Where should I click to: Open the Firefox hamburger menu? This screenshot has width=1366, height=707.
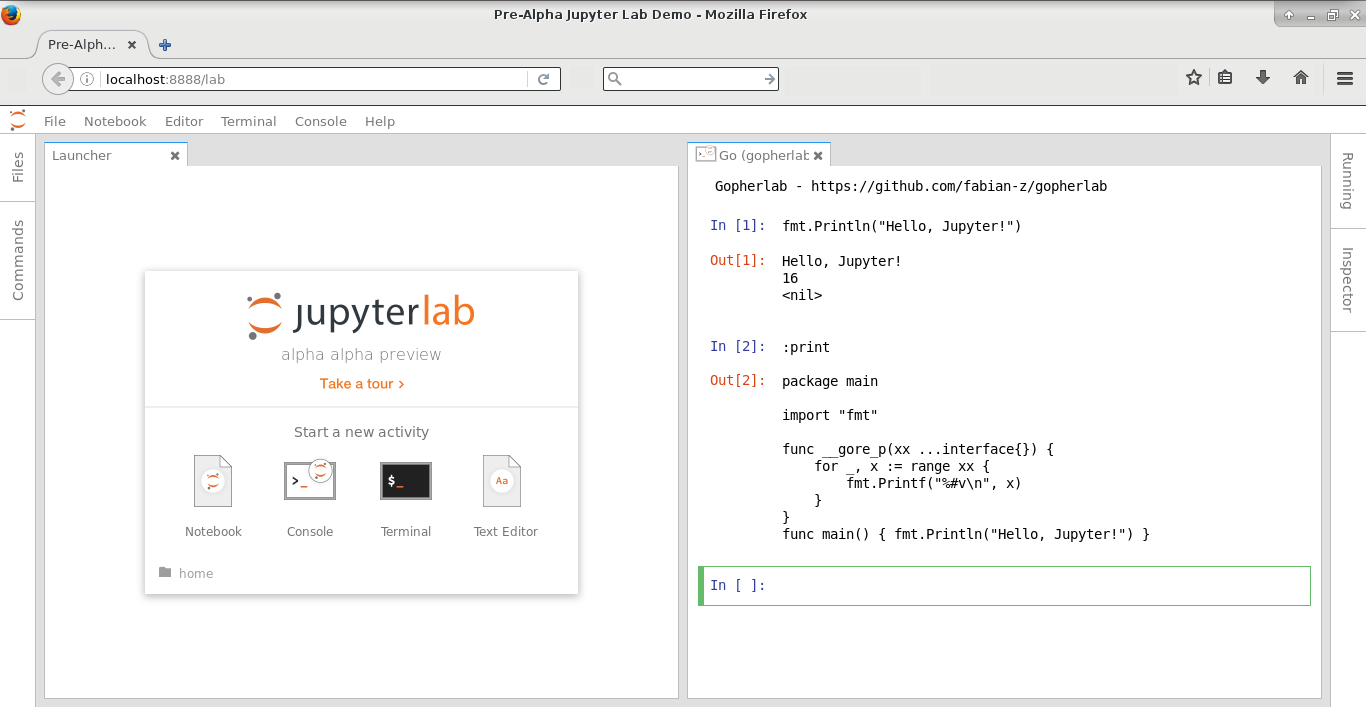pos(1345,77)
